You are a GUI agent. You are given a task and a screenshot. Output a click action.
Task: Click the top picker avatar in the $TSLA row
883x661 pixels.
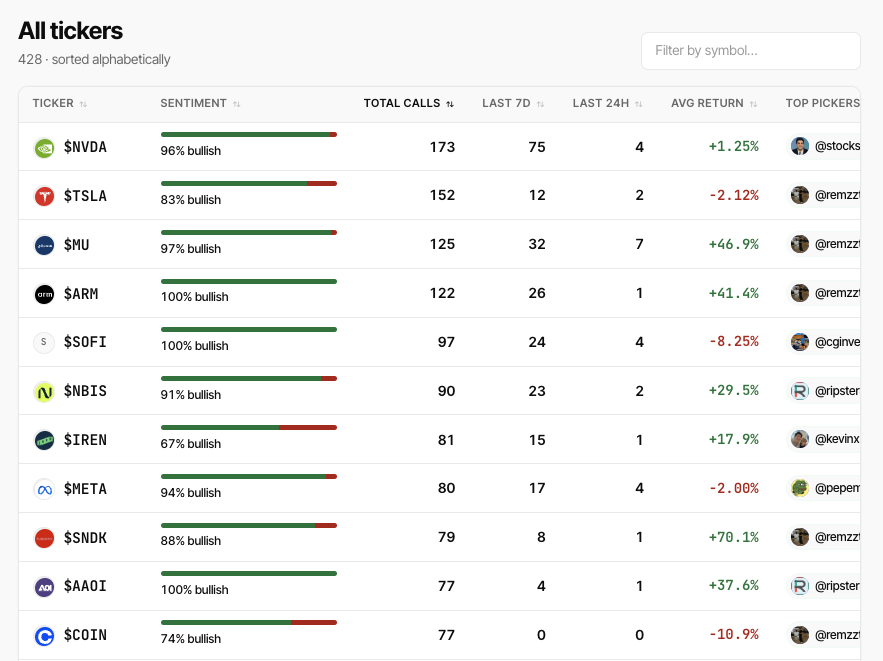[800, 195]
